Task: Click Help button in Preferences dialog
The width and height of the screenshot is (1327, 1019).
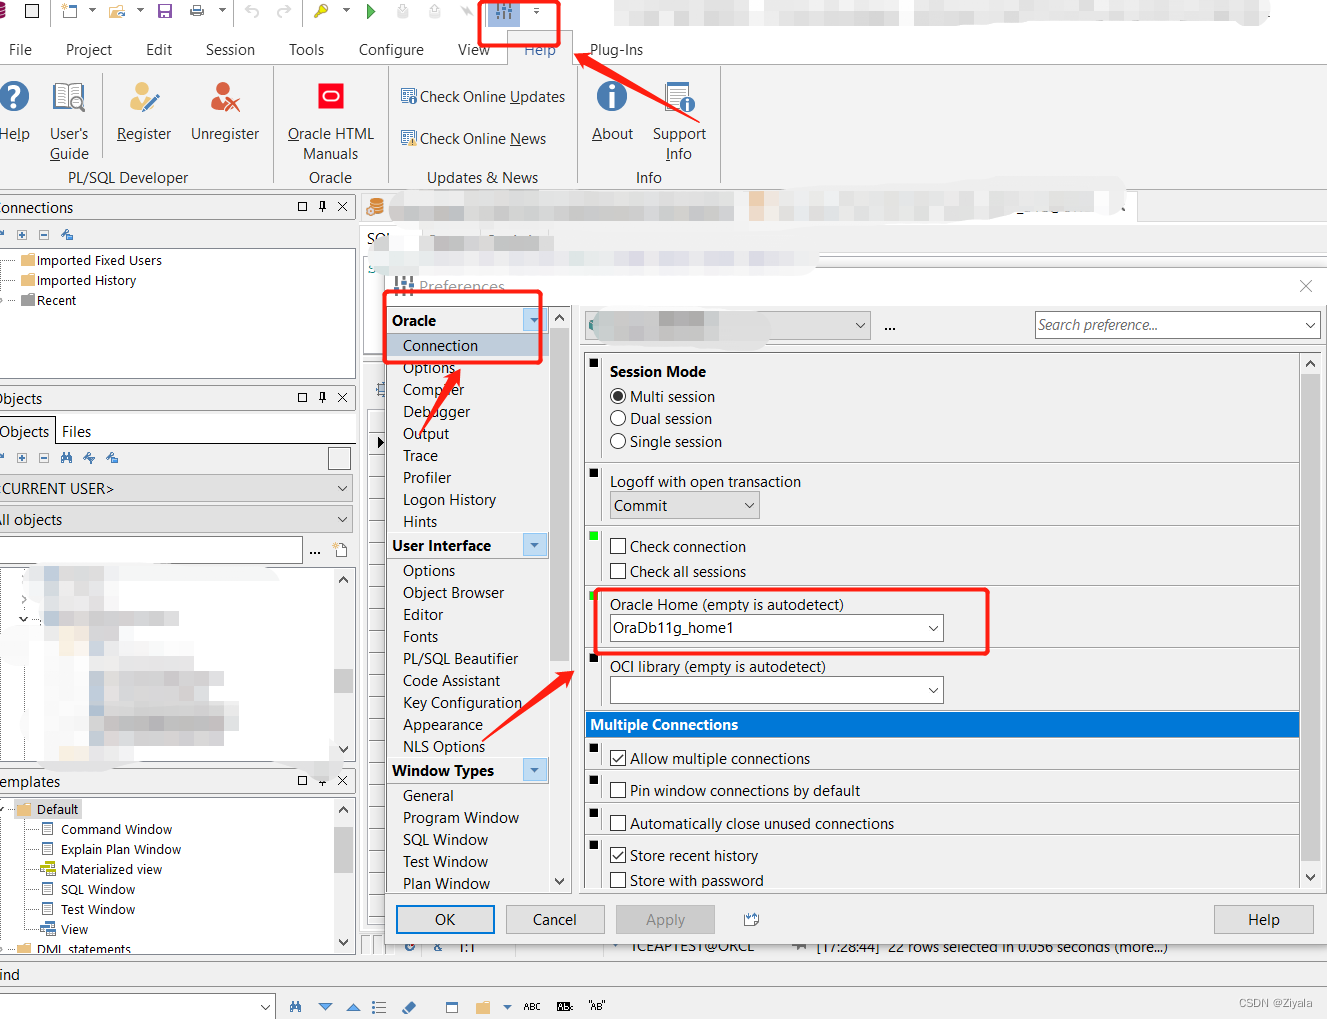Action: [1263, 920]
